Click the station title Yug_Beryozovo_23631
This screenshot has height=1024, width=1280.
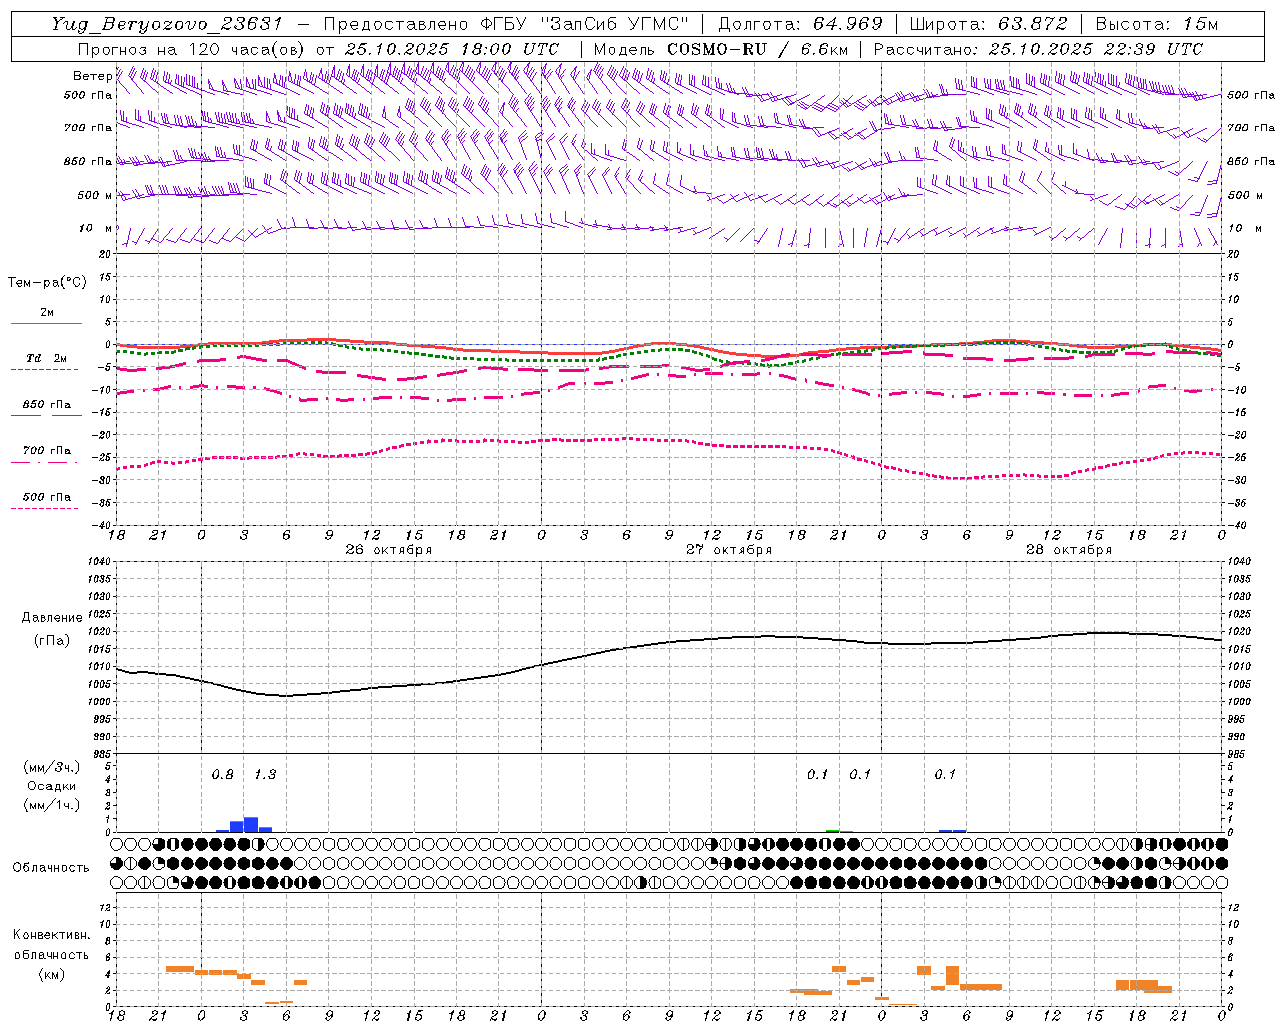tap(167, 24)
